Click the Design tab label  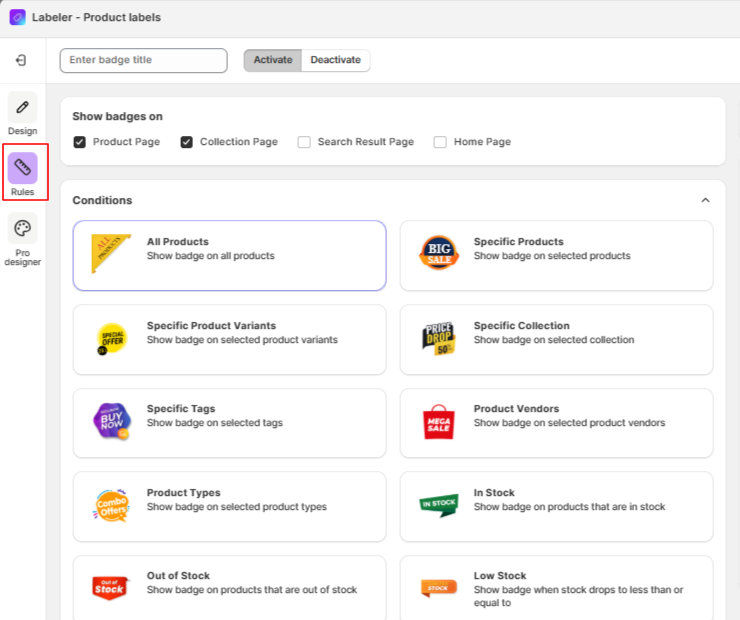click(x=23, y=131)
